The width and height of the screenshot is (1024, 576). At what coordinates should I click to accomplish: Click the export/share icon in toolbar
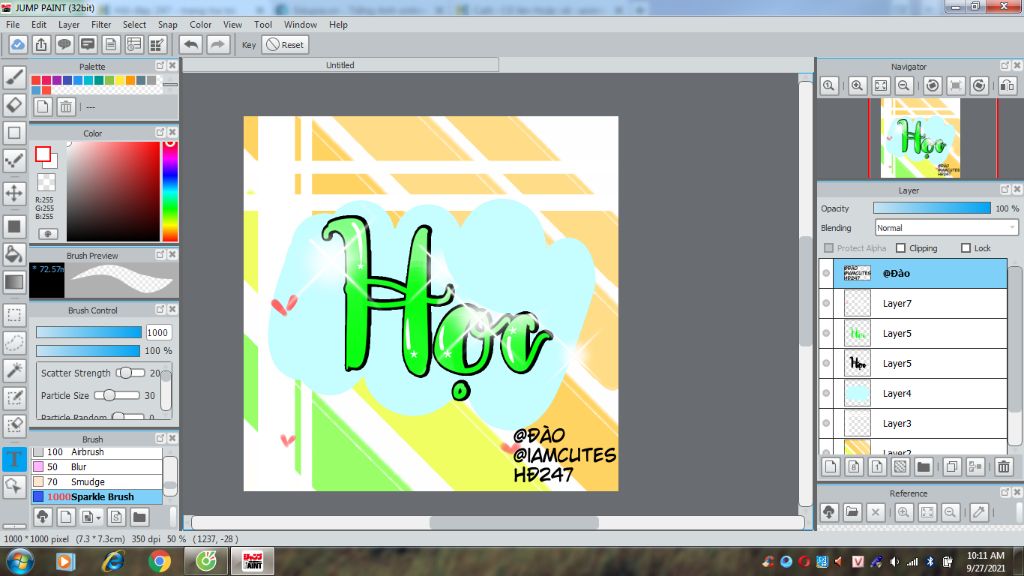tap(41, 44)
